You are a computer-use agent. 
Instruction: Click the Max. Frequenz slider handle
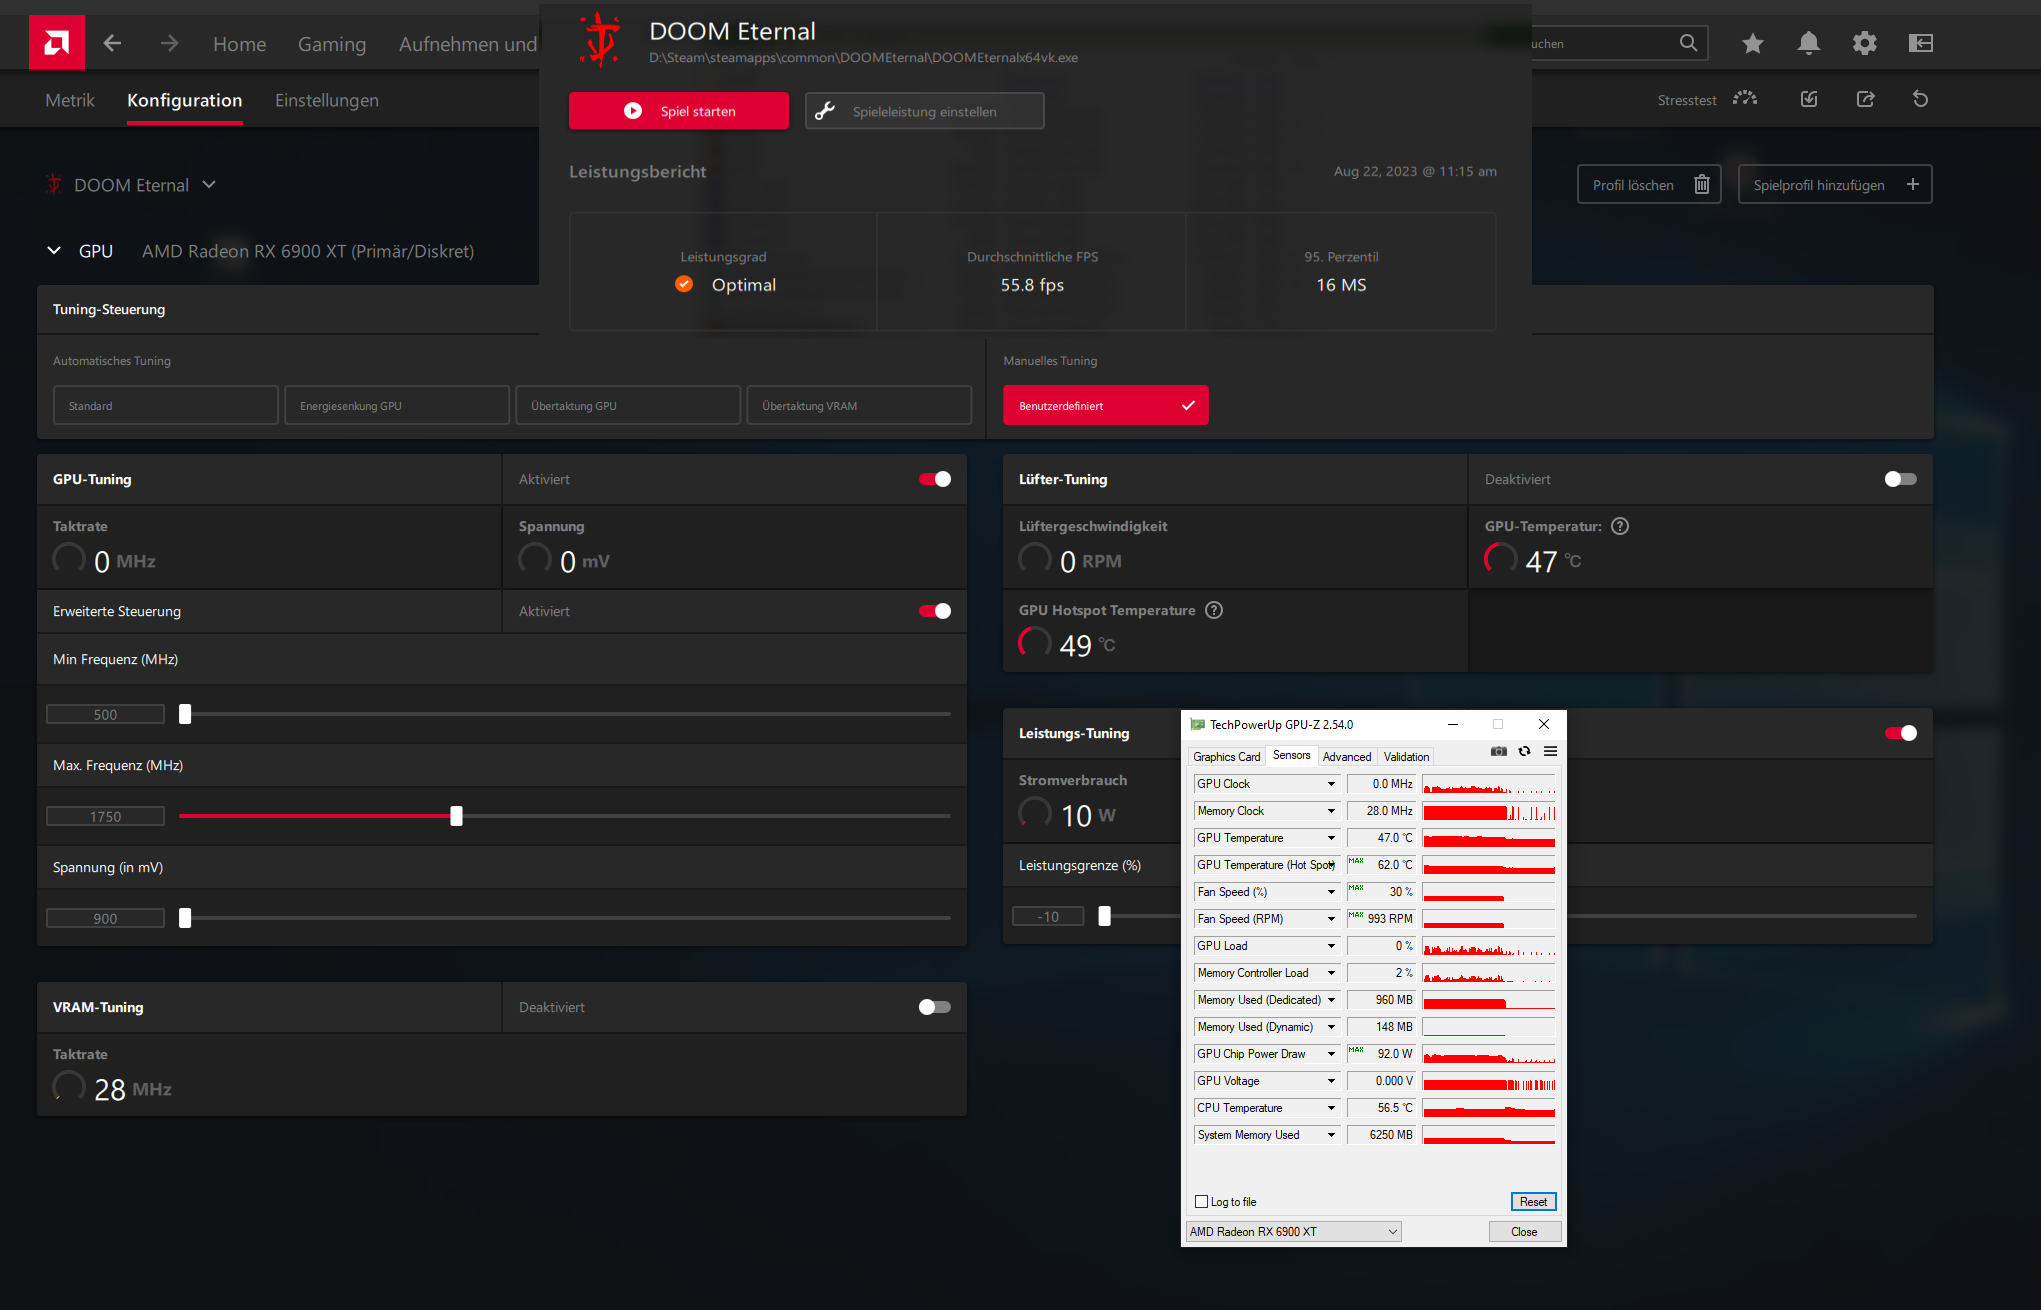[x=456, y=816]
